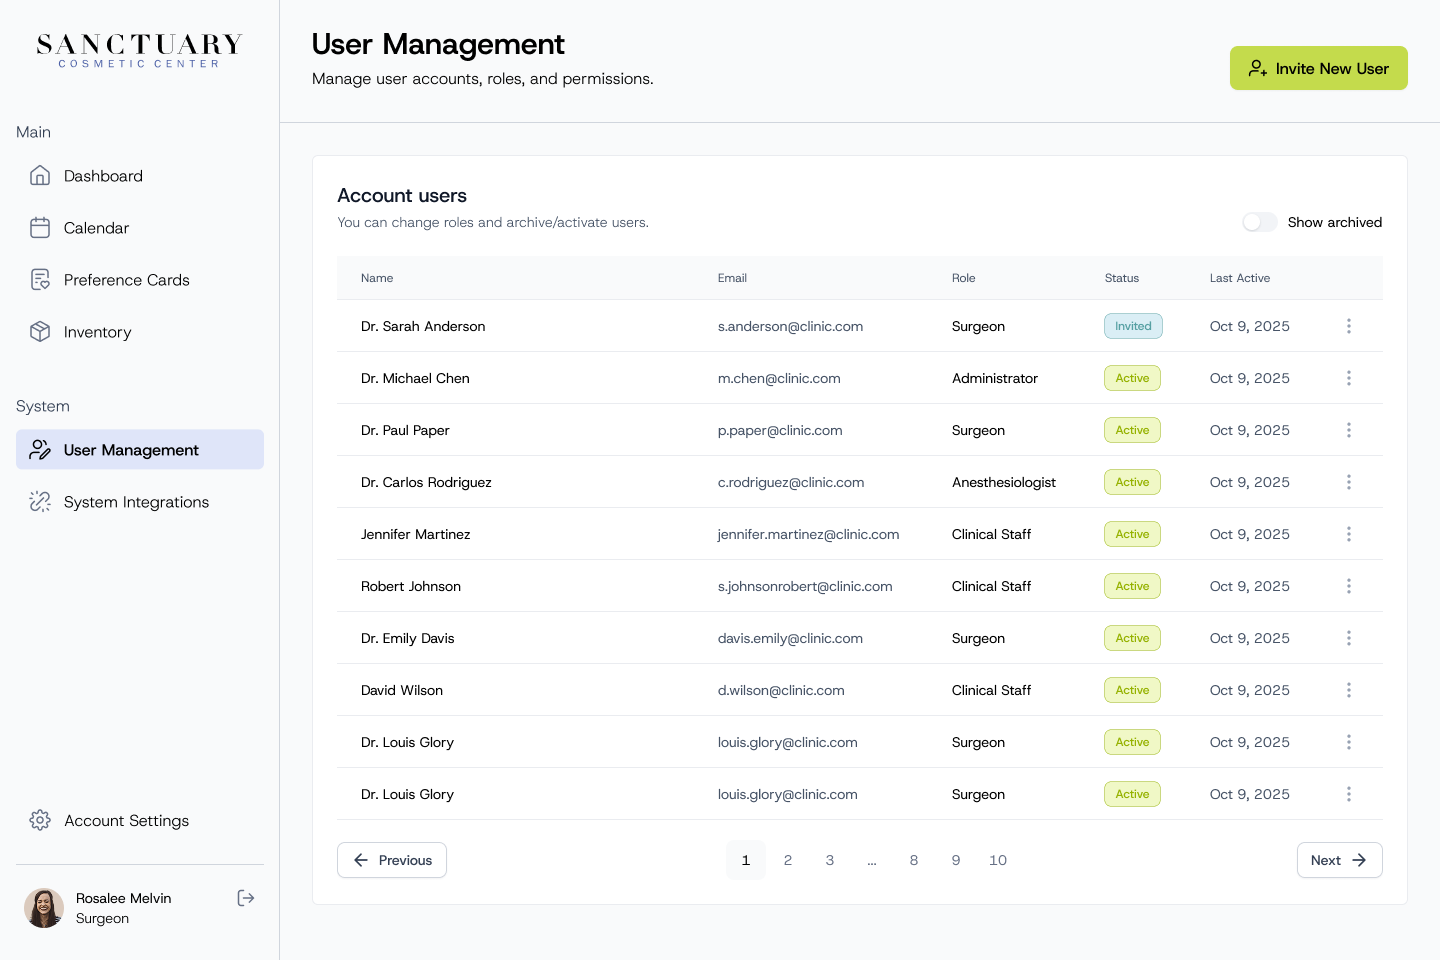Click the logout icon beside Rosalee Melvin
Screen dimensions: 1440x960
(x=246, y=898)
